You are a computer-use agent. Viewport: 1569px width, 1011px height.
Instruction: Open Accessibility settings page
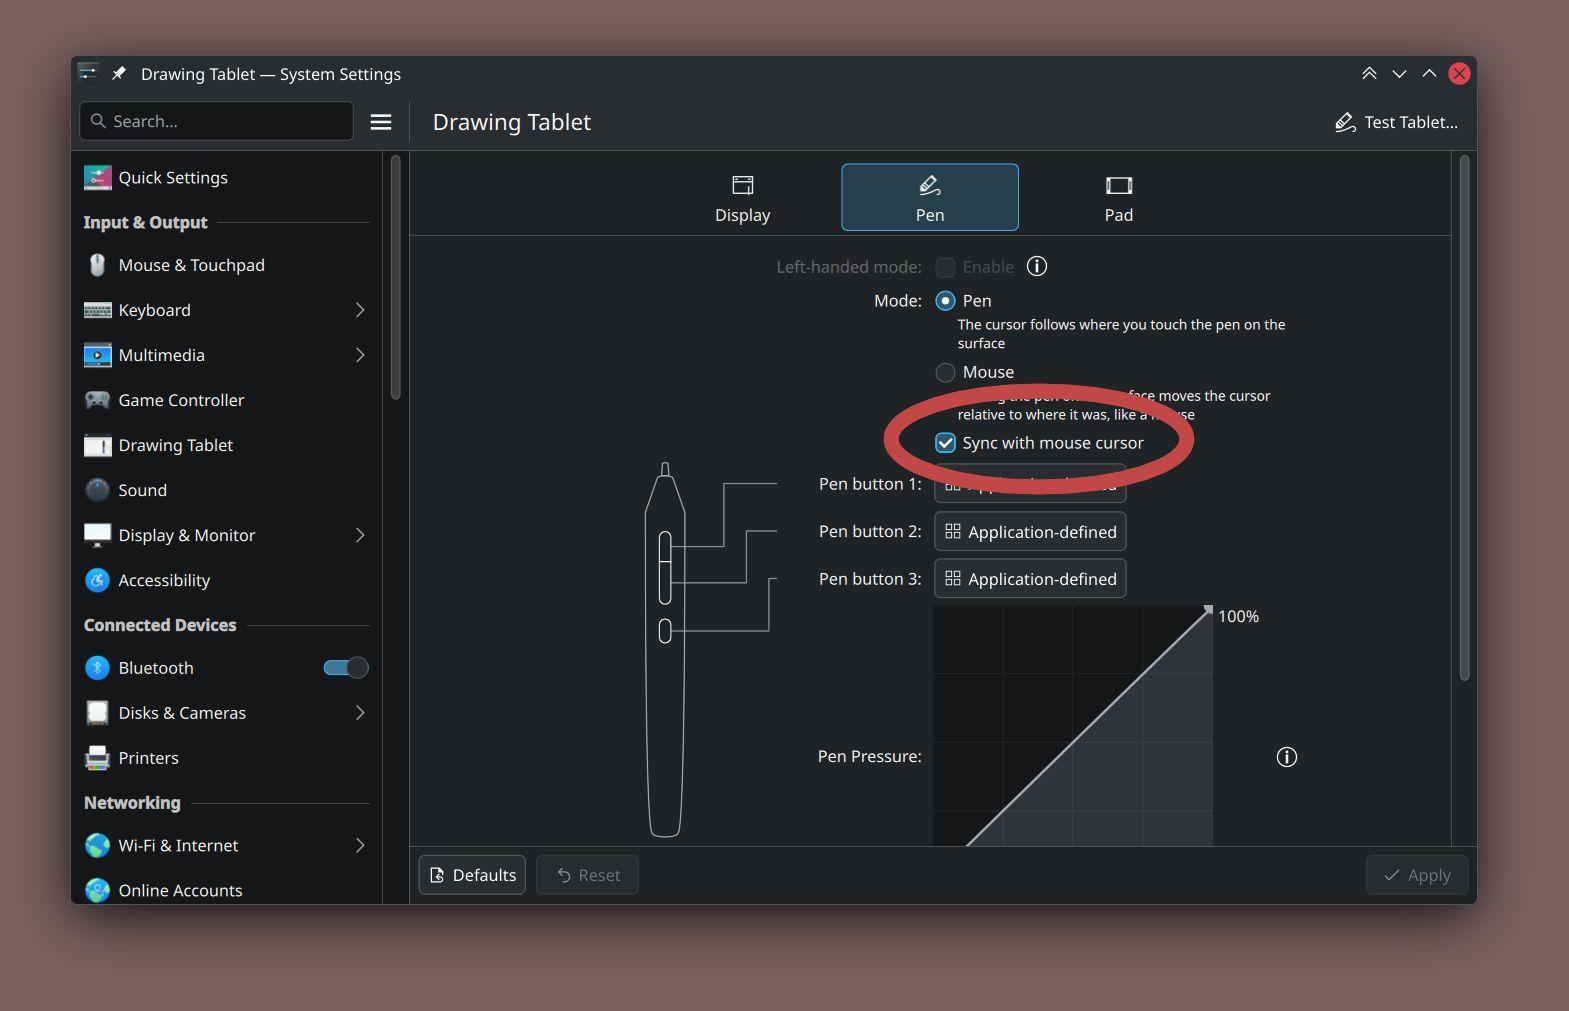(x=164, y=580)
